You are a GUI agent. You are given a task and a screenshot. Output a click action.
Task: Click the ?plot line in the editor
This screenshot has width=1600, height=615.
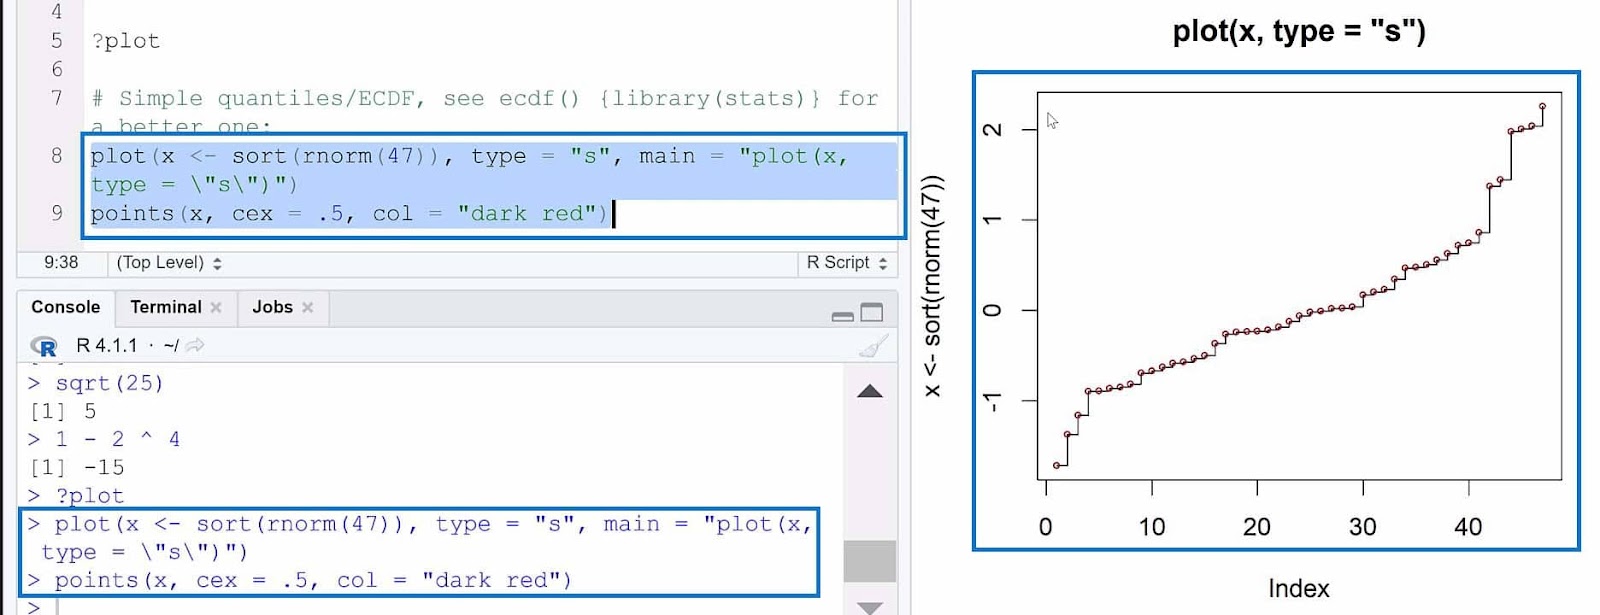coord(126,41)
